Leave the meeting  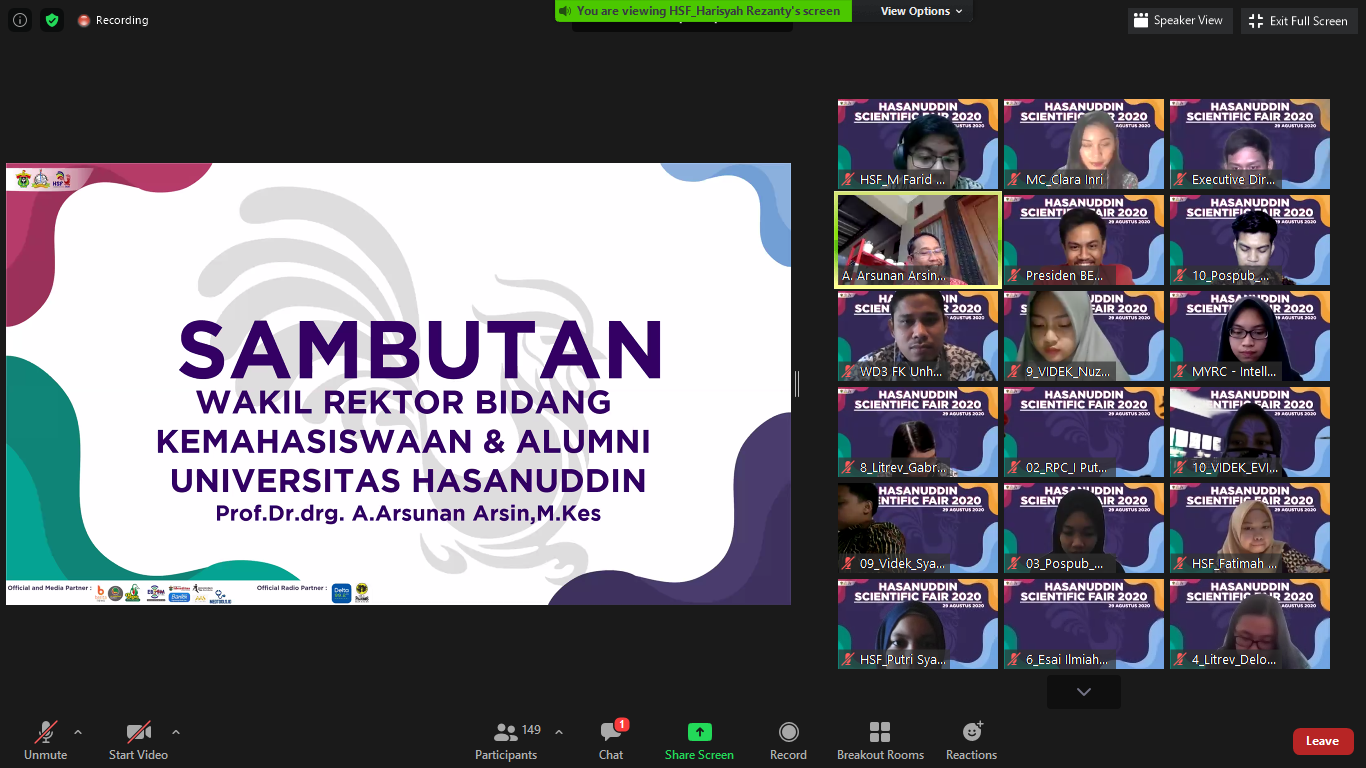[x=1322, y=741]
